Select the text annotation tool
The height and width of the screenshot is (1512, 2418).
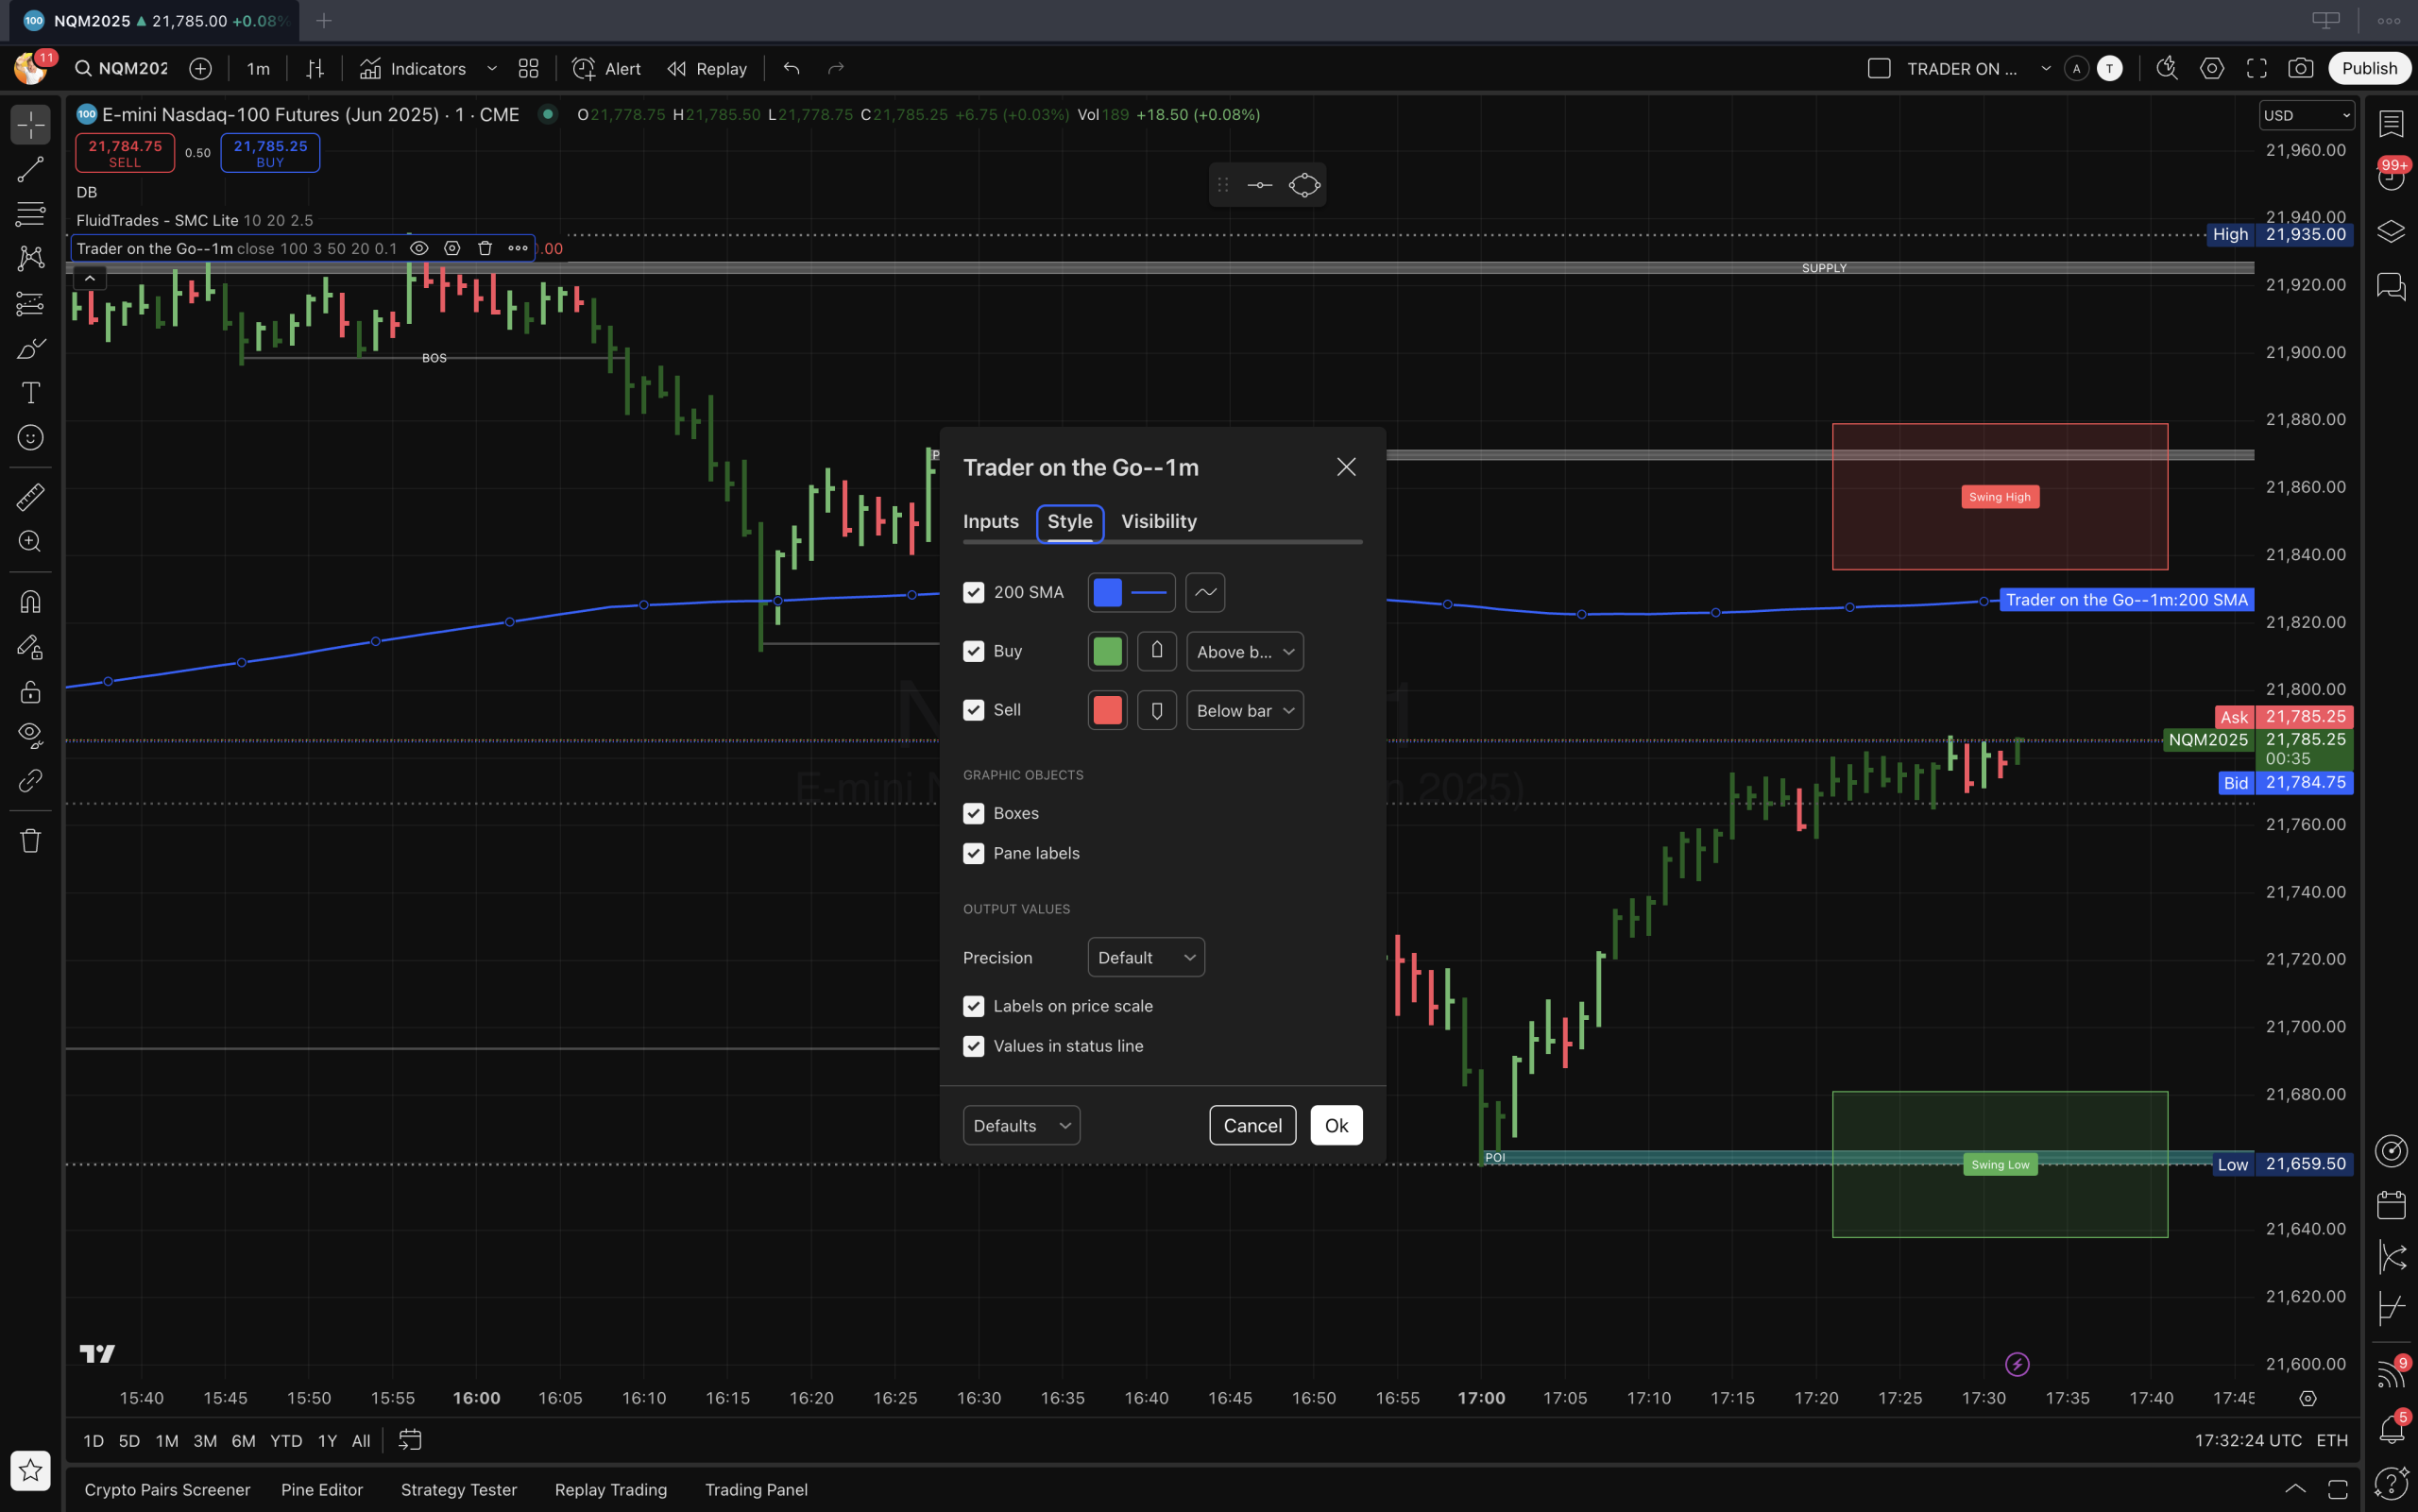coord(31,393)
